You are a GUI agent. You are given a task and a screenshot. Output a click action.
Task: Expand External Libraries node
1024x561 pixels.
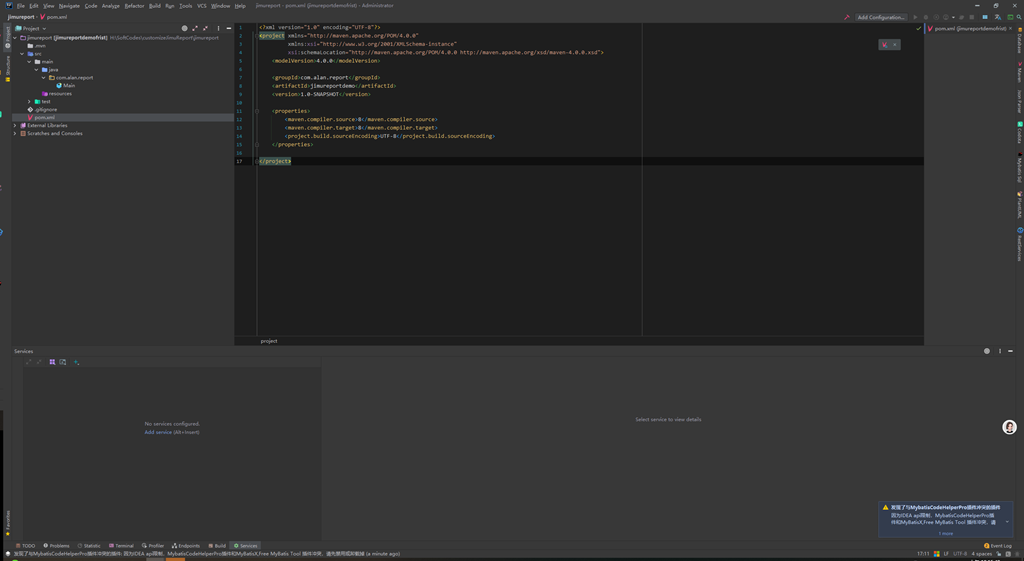(x=15, y=125)
